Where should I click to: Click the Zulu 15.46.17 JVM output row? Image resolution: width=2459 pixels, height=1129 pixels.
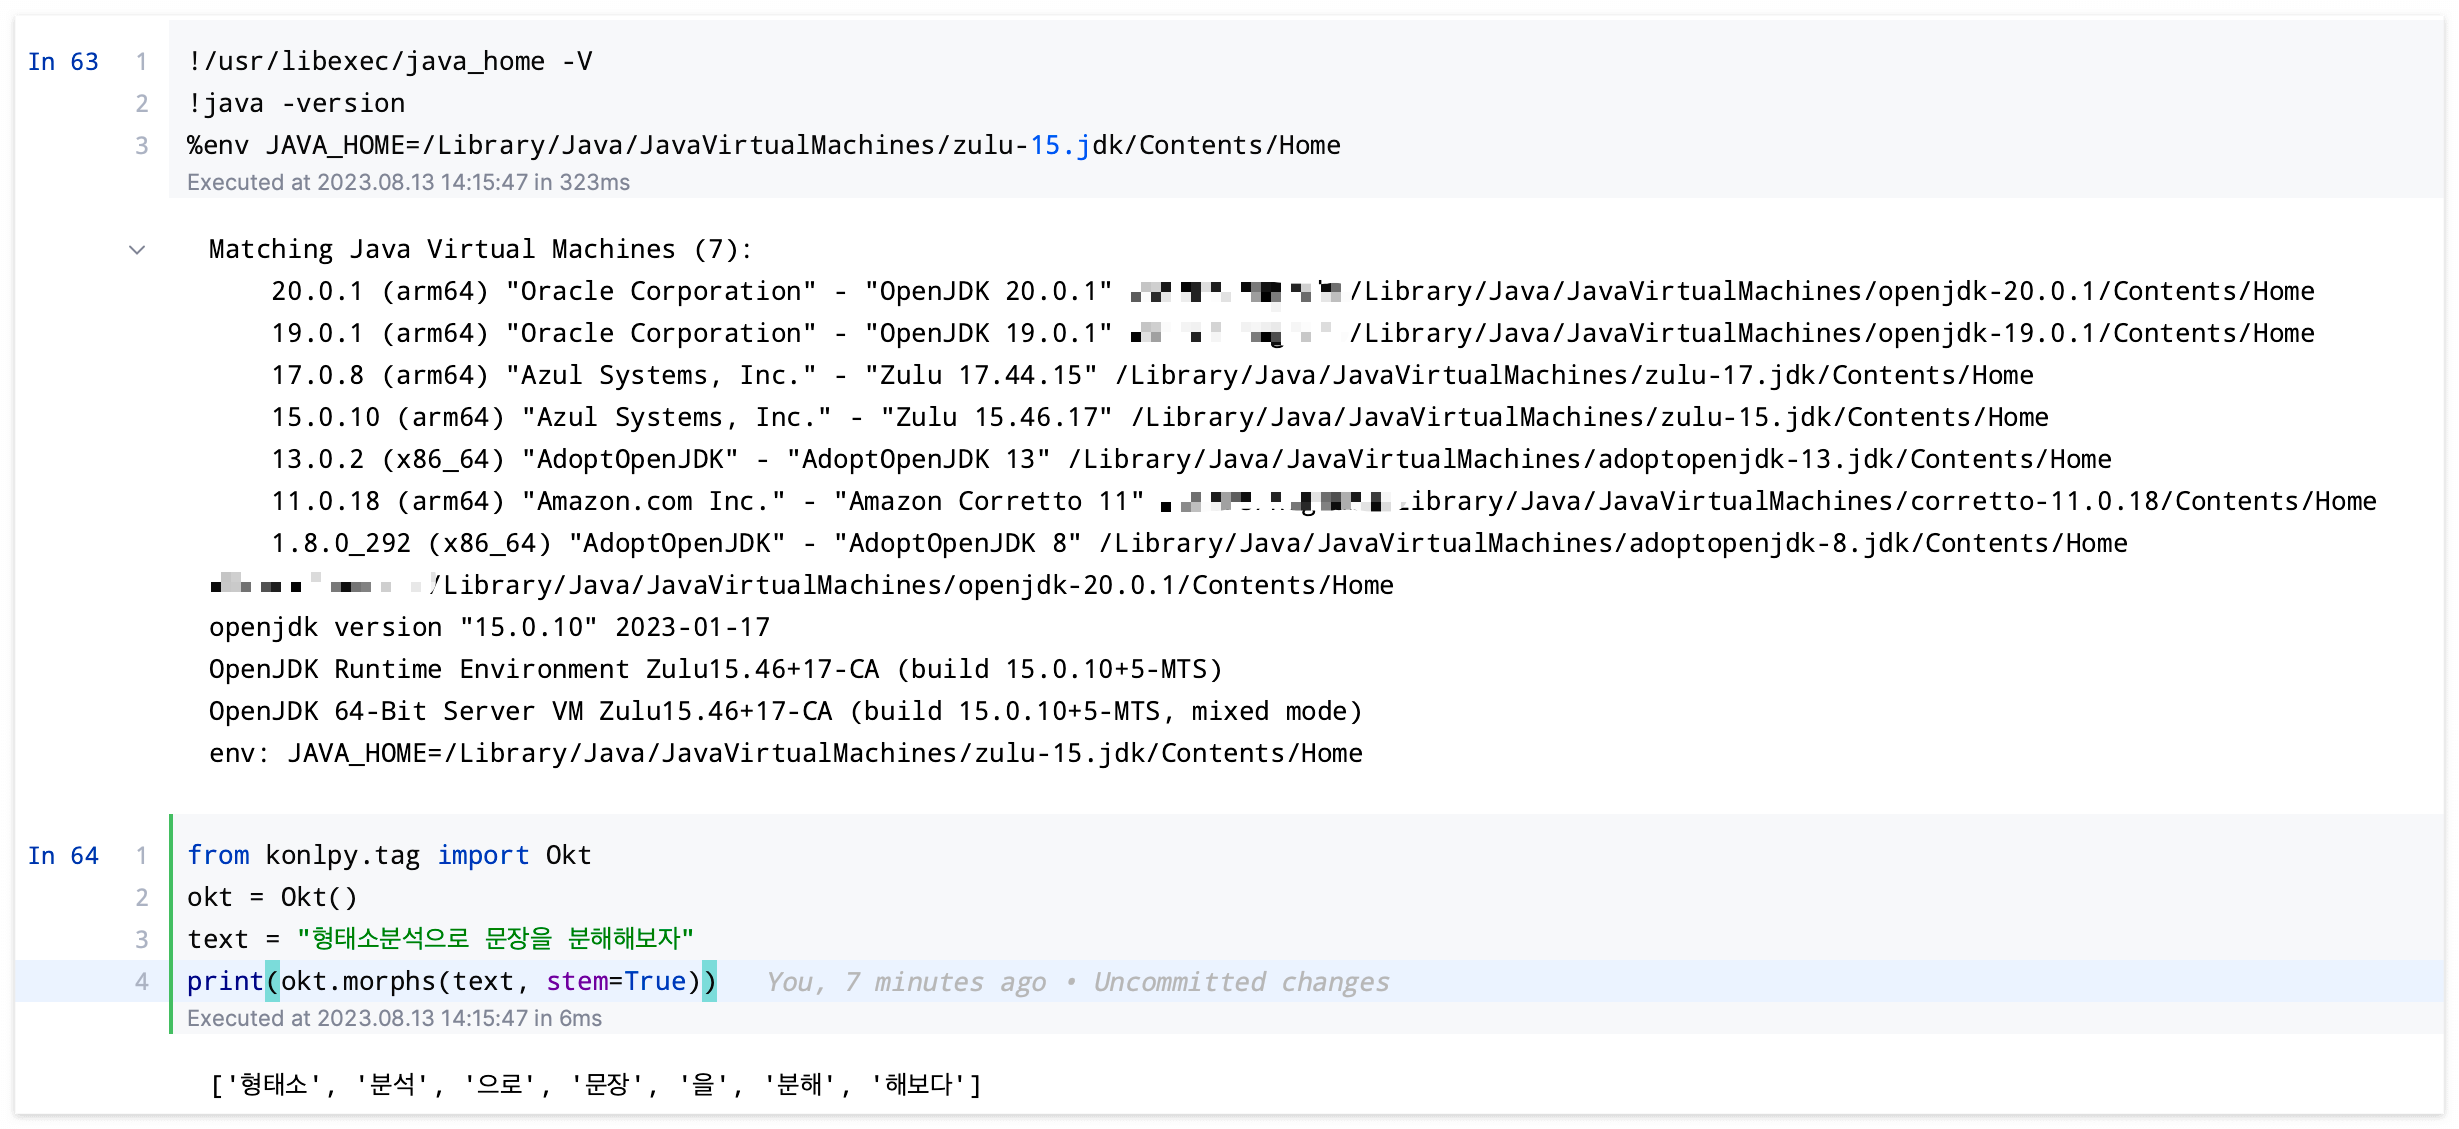coord(1159,418)
